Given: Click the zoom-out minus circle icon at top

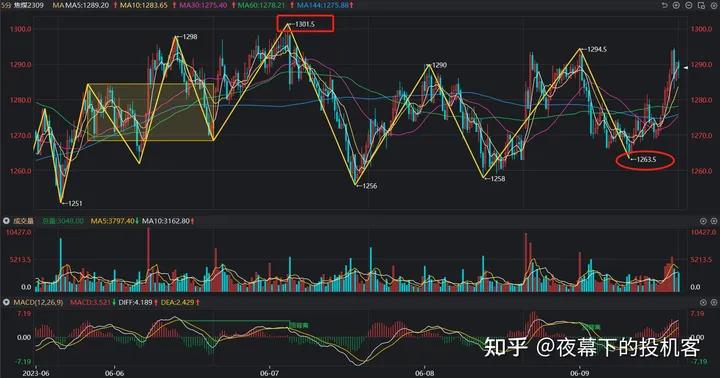Looking at the screenshot, I should (x=689, y=5).
